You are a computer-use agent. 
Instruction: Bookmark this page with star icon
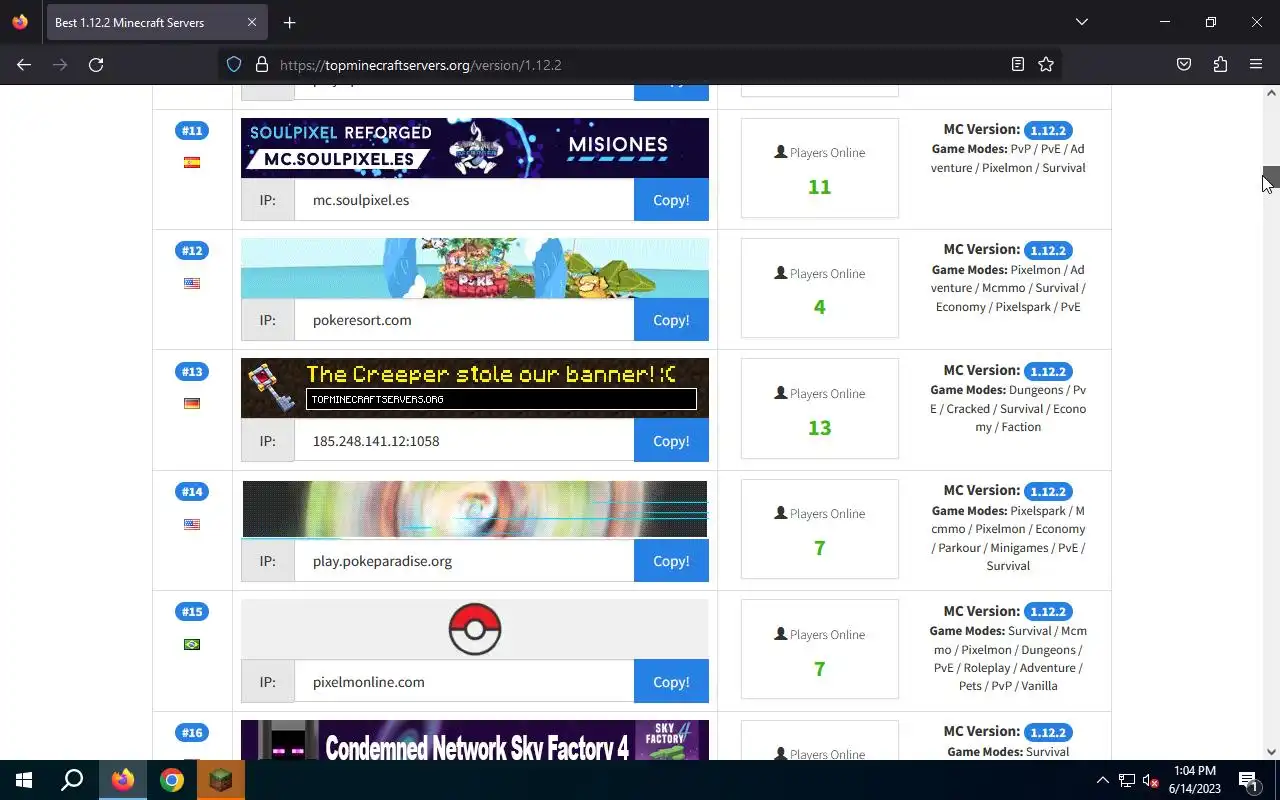[x=1046, y=64]
